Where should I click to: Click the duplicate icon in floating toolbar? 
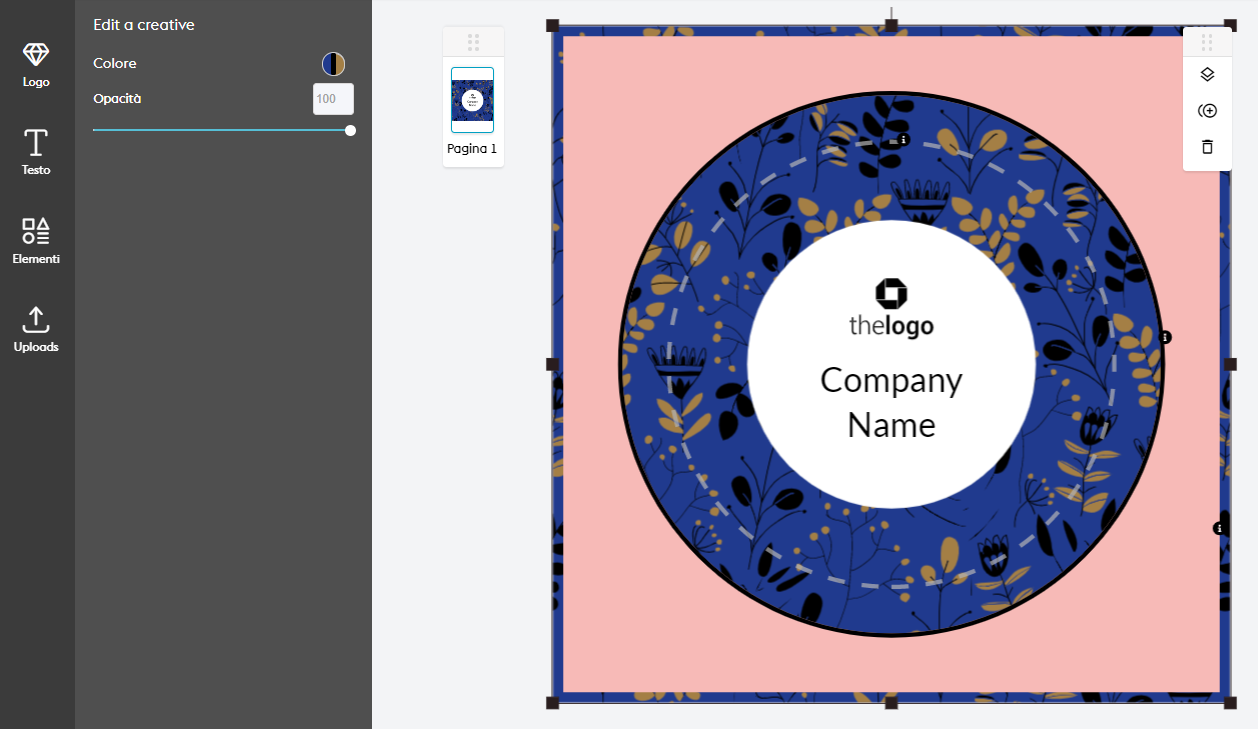pos(1207,110)
